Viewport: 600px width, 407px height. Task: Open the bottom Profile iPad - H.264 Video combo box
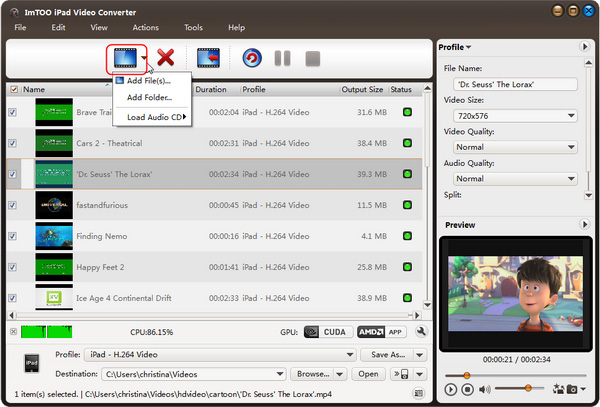[220, 355]
